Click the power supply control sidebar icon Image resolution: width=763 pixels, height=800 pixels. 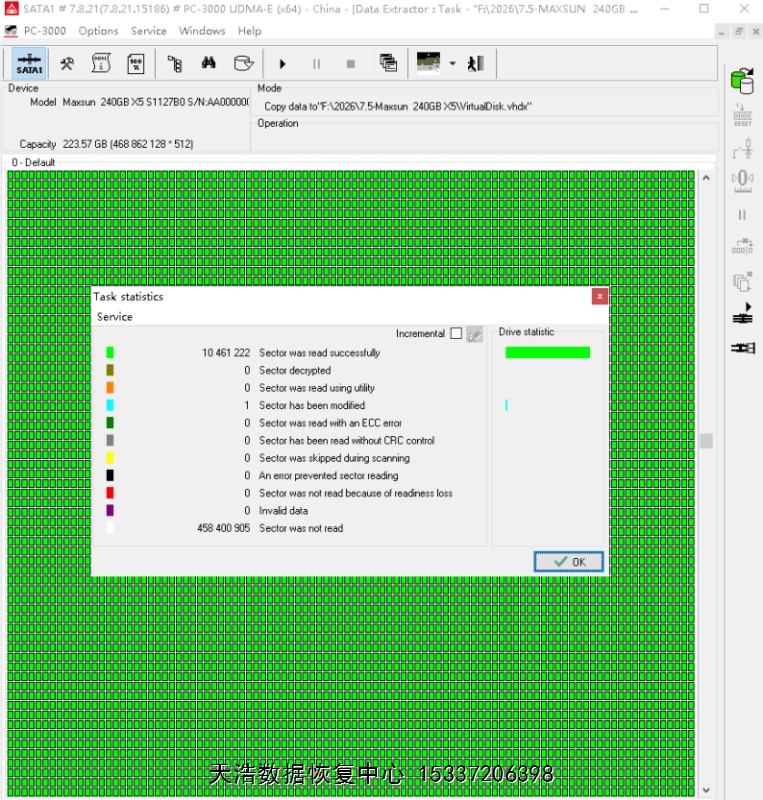(743, 148)
